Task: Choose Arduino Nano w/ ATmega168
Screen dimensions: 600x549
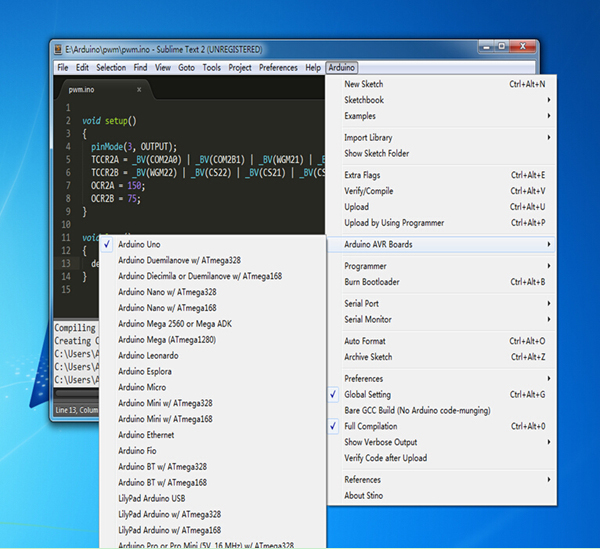Action: 213,308
